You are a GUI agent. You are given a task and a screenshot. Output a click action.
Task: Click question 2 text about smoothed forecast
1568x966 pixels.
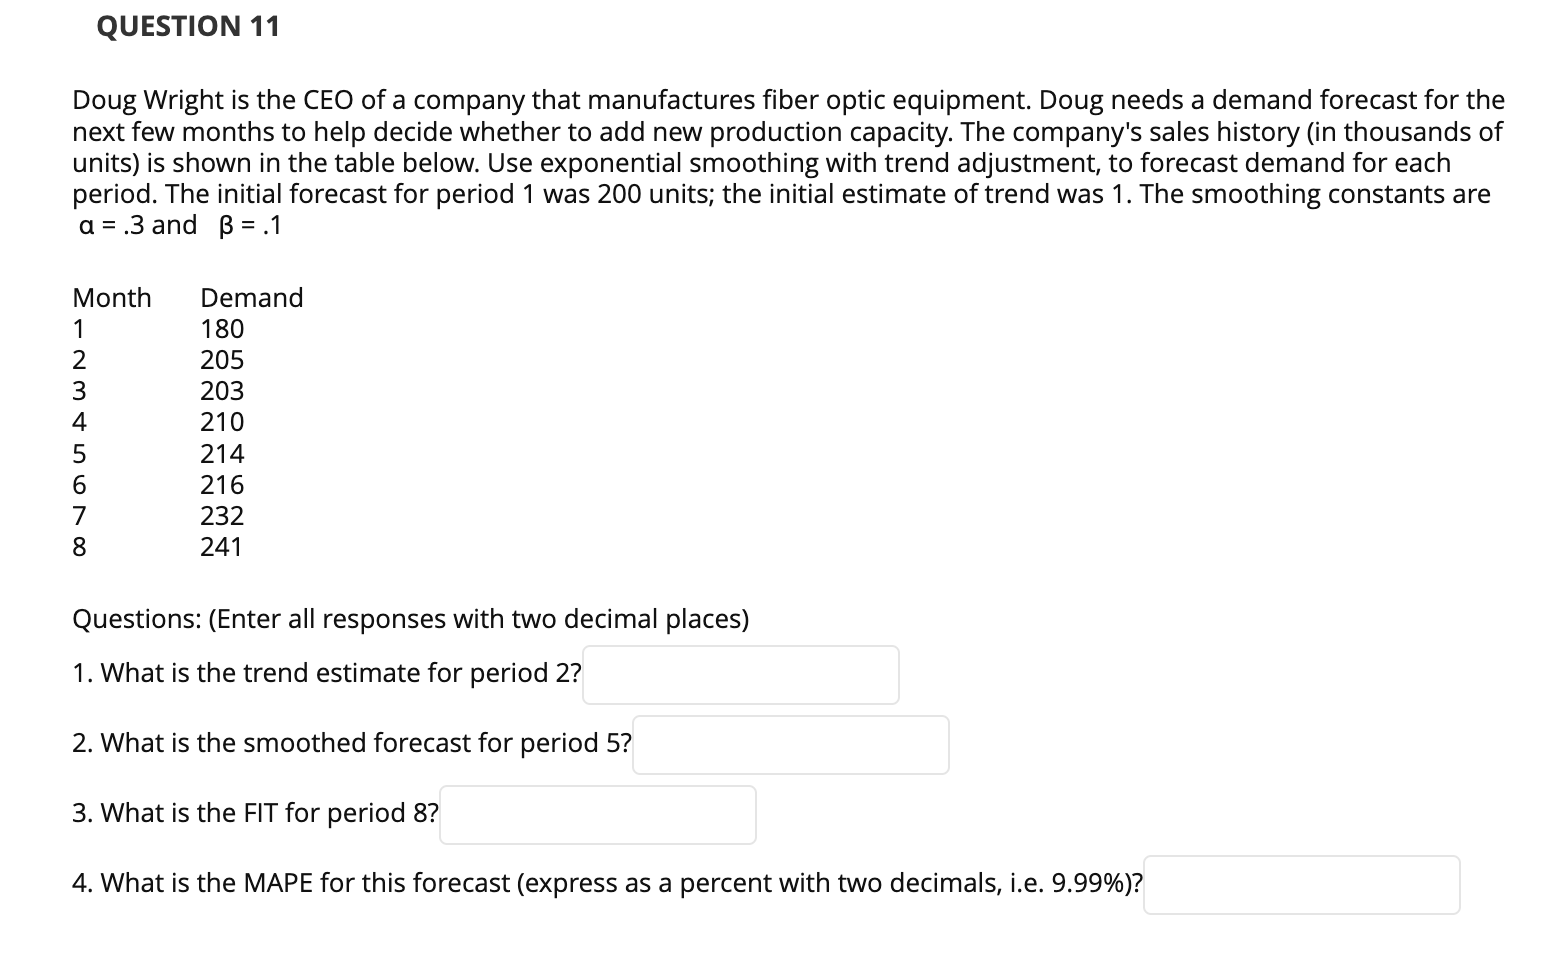350,743
